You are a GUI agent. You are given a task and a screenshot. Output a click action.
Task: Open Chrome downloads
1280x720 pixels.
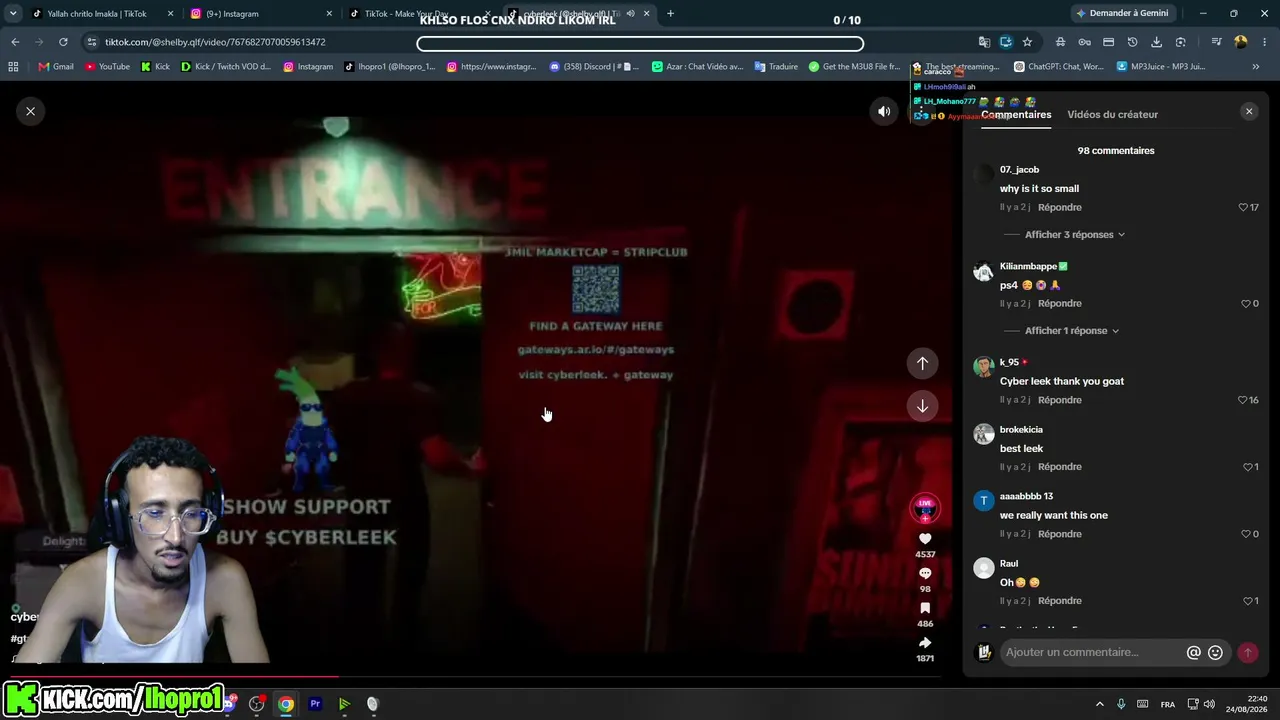click(1157, 42)
